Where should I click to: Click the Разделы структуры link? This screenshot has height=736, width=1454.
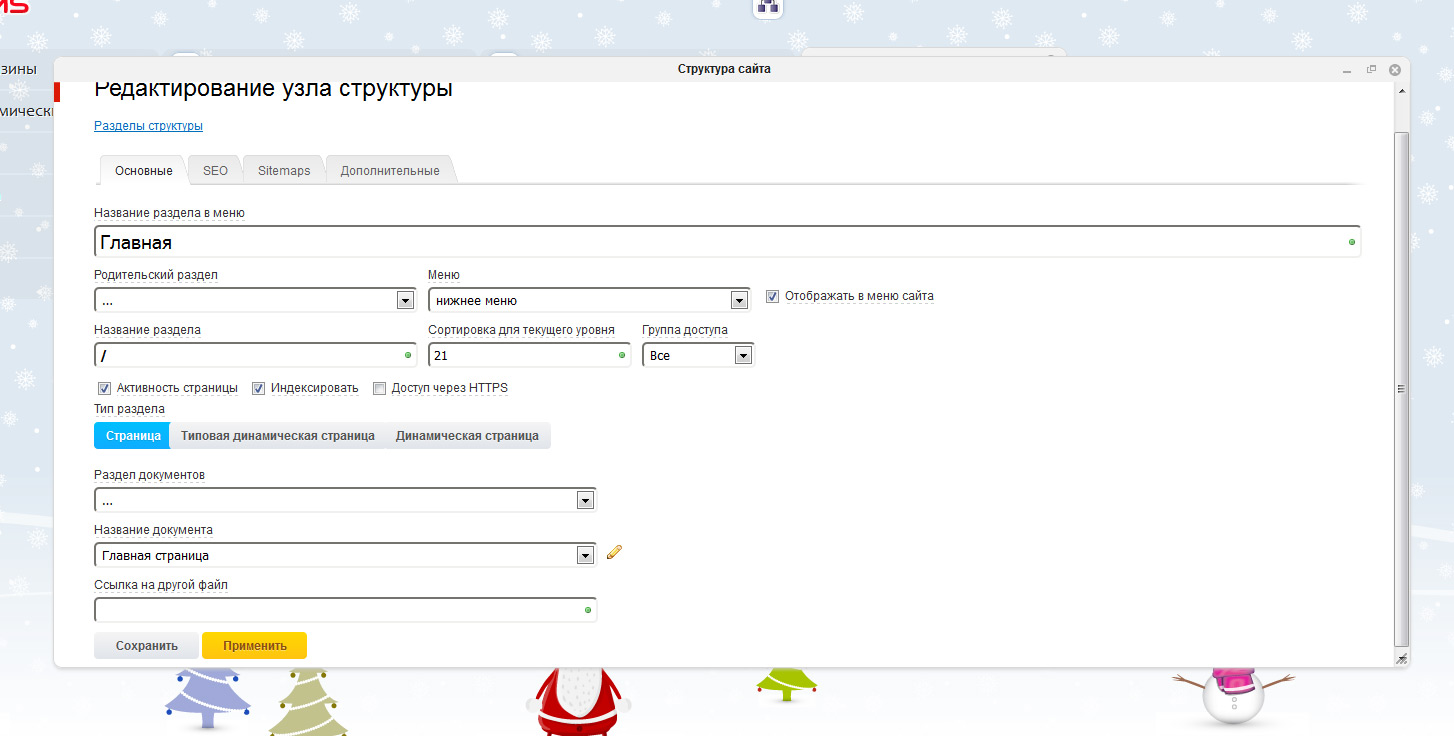pos(148,126)
